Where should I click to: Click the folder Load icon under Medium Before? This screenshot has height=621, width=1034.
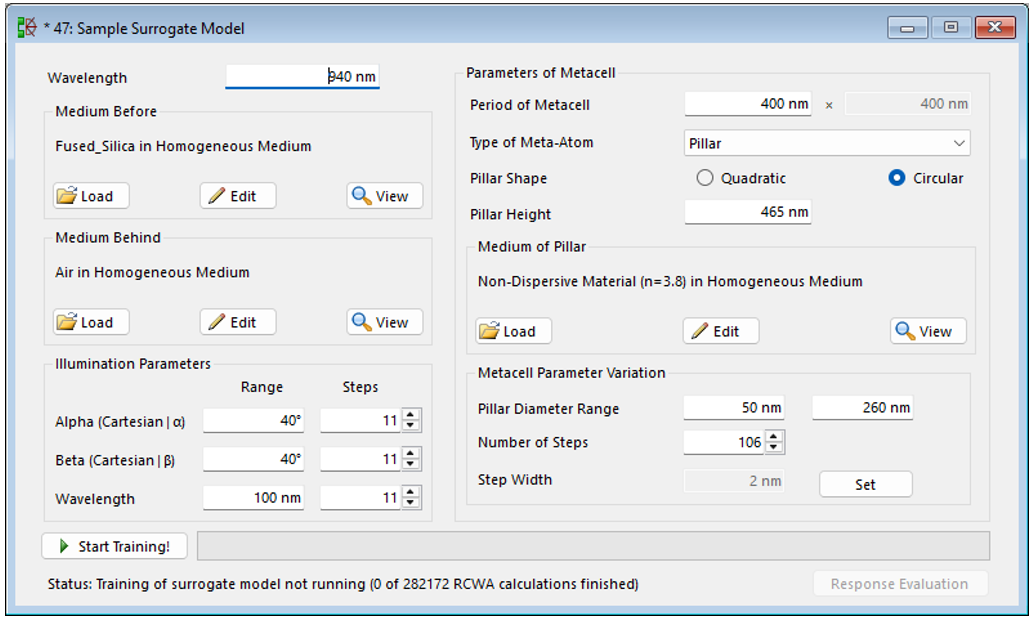pos(68,196)
